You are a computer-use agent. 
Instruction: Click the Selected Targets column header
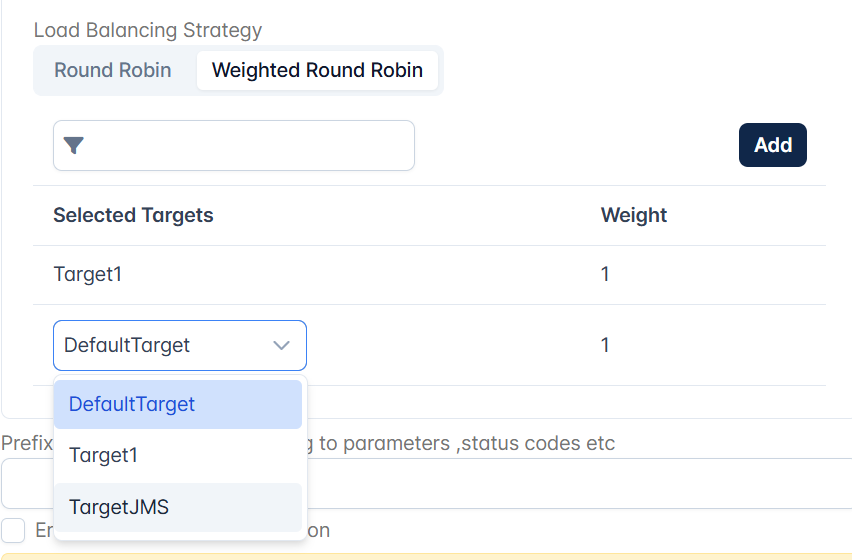coord(133,216)
